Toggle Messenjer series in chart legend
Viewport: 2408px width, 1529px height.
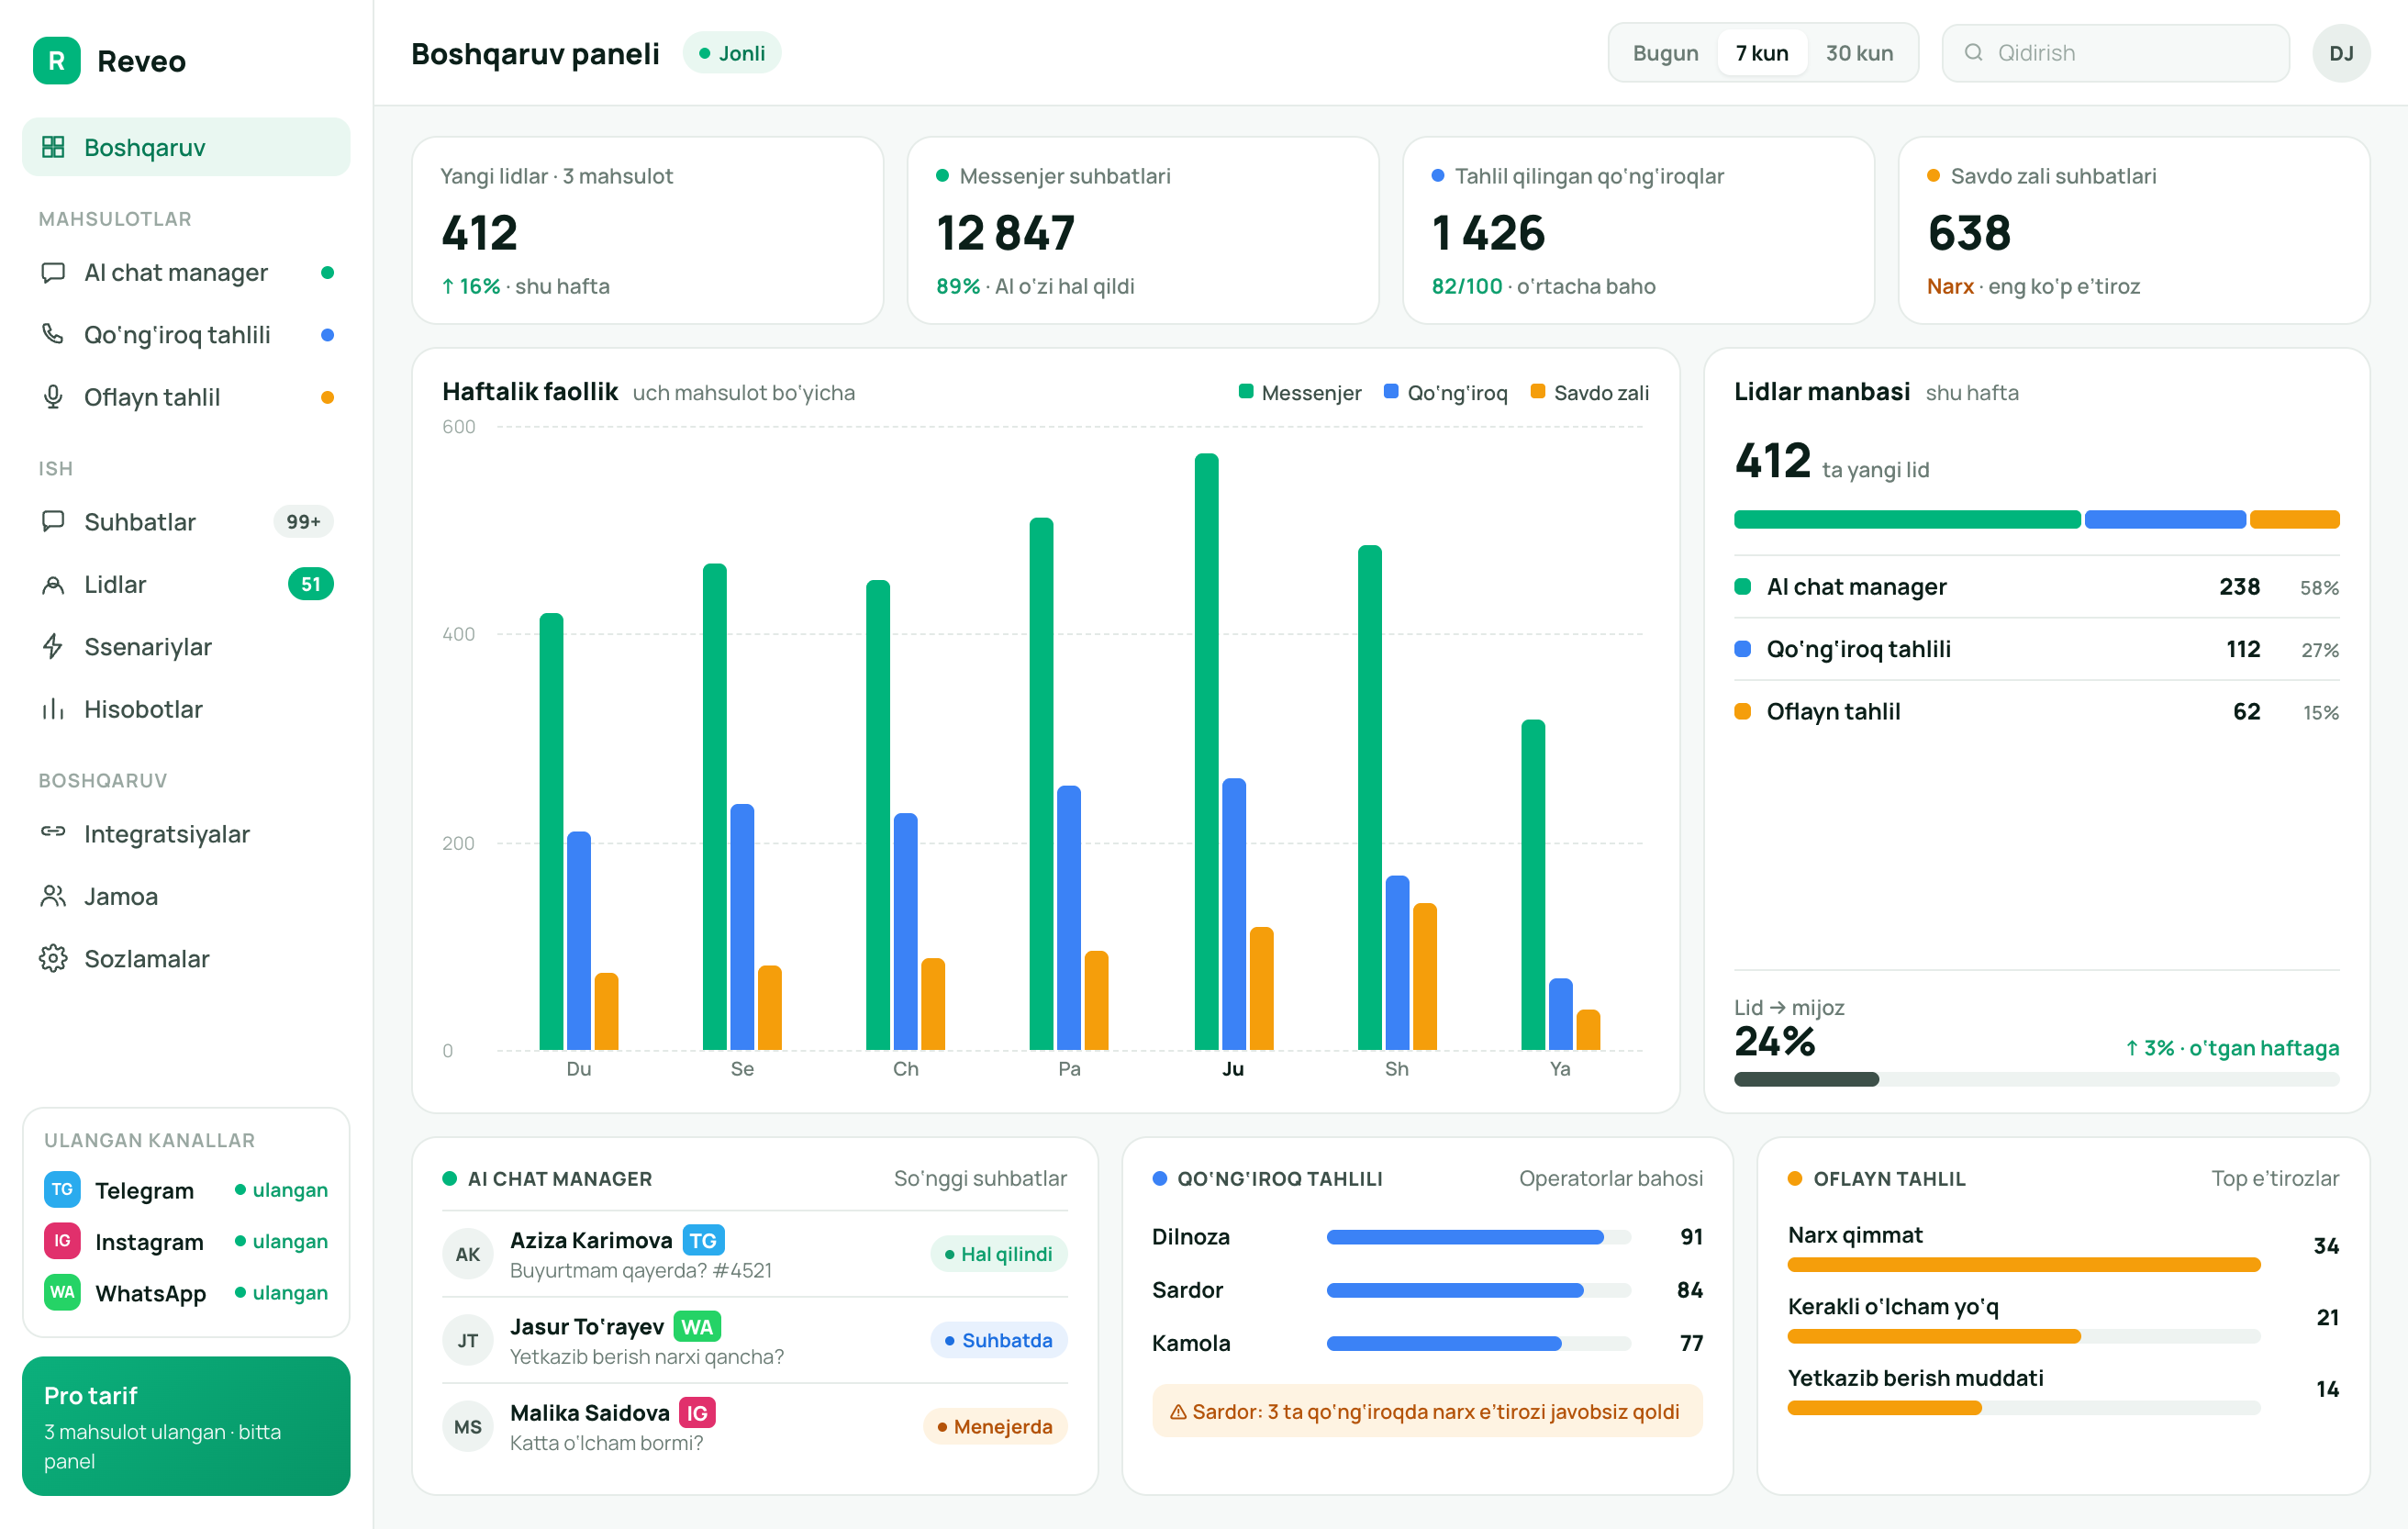[x=1299, y=392]
